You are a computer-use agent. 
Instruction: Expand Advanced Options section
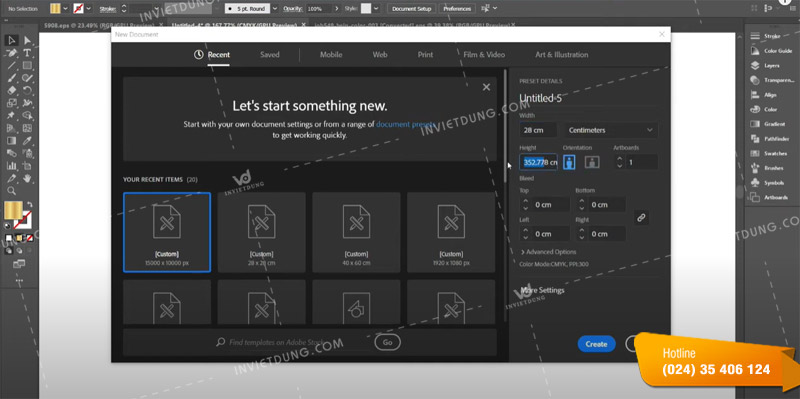(x=548, y=252)
